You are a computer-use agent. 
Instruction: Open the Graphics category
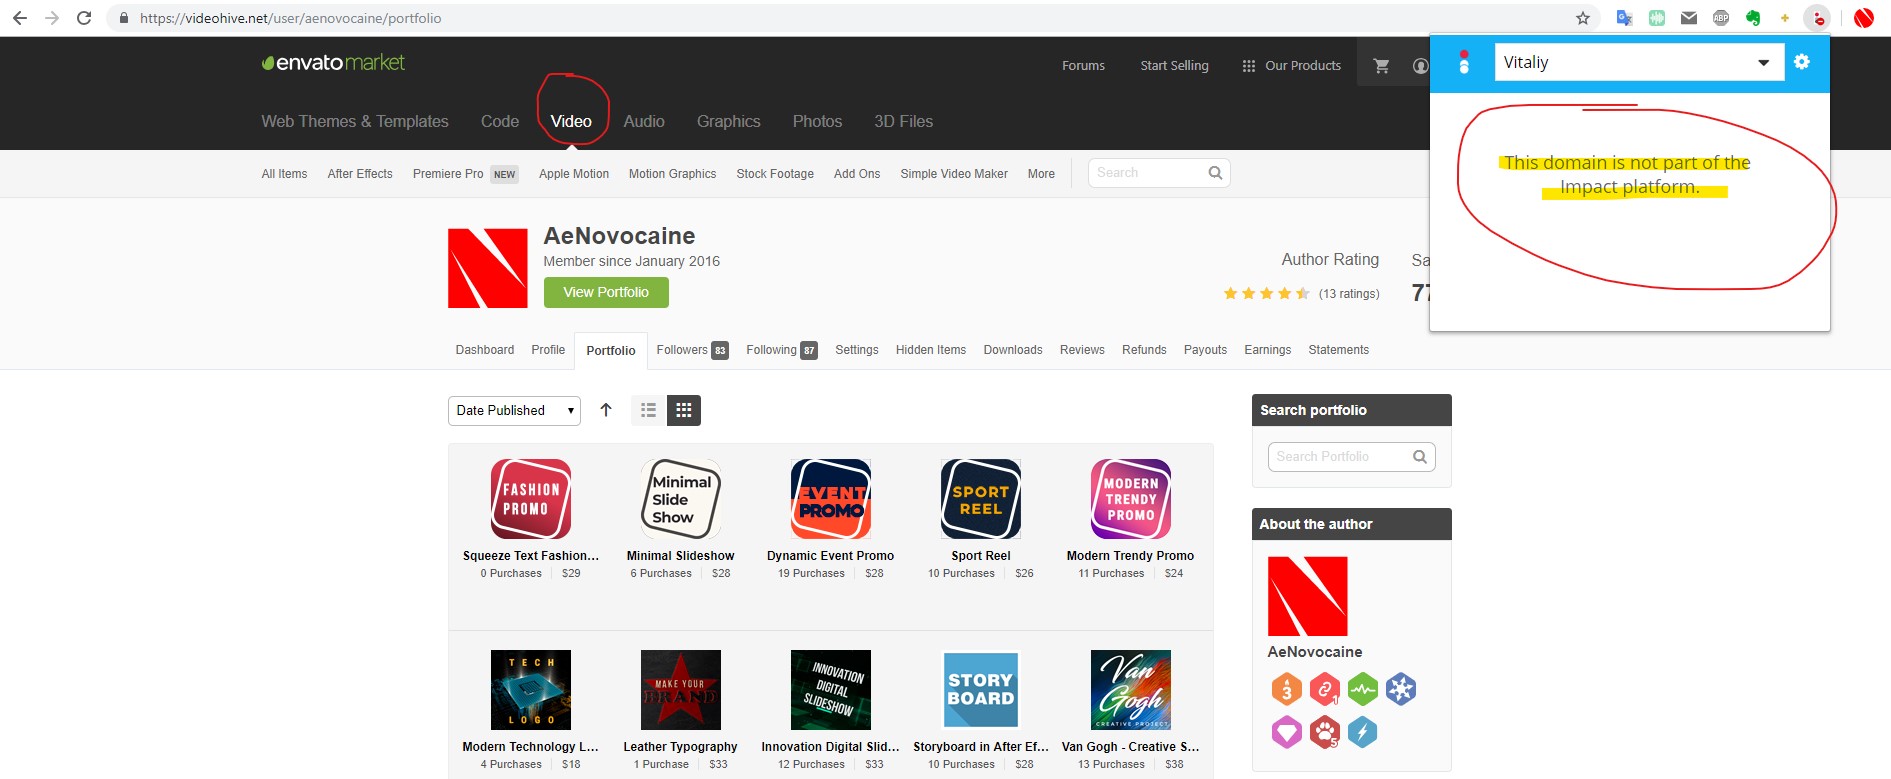tap(728, 121)
